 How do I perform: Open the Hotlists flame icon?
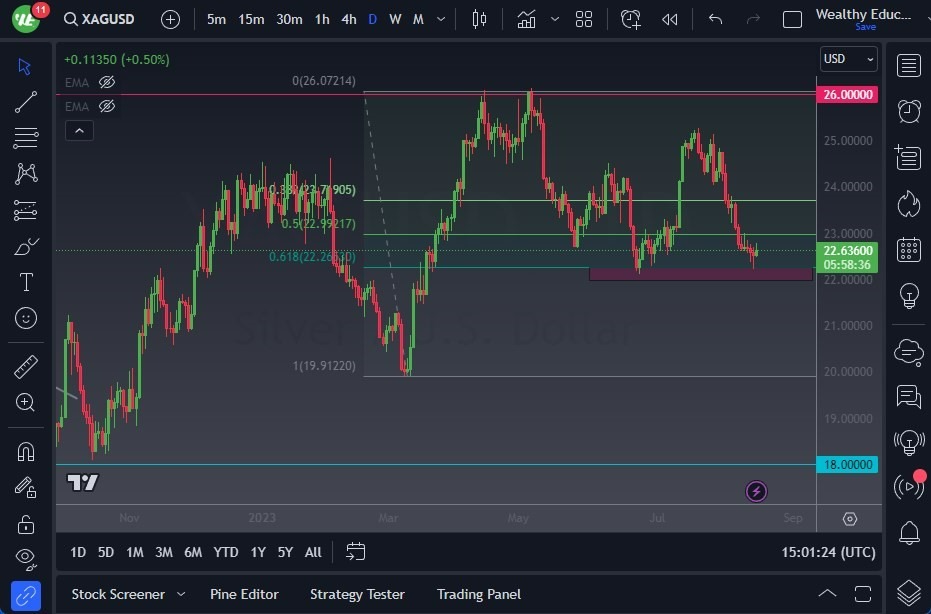[x=908, y=204]
